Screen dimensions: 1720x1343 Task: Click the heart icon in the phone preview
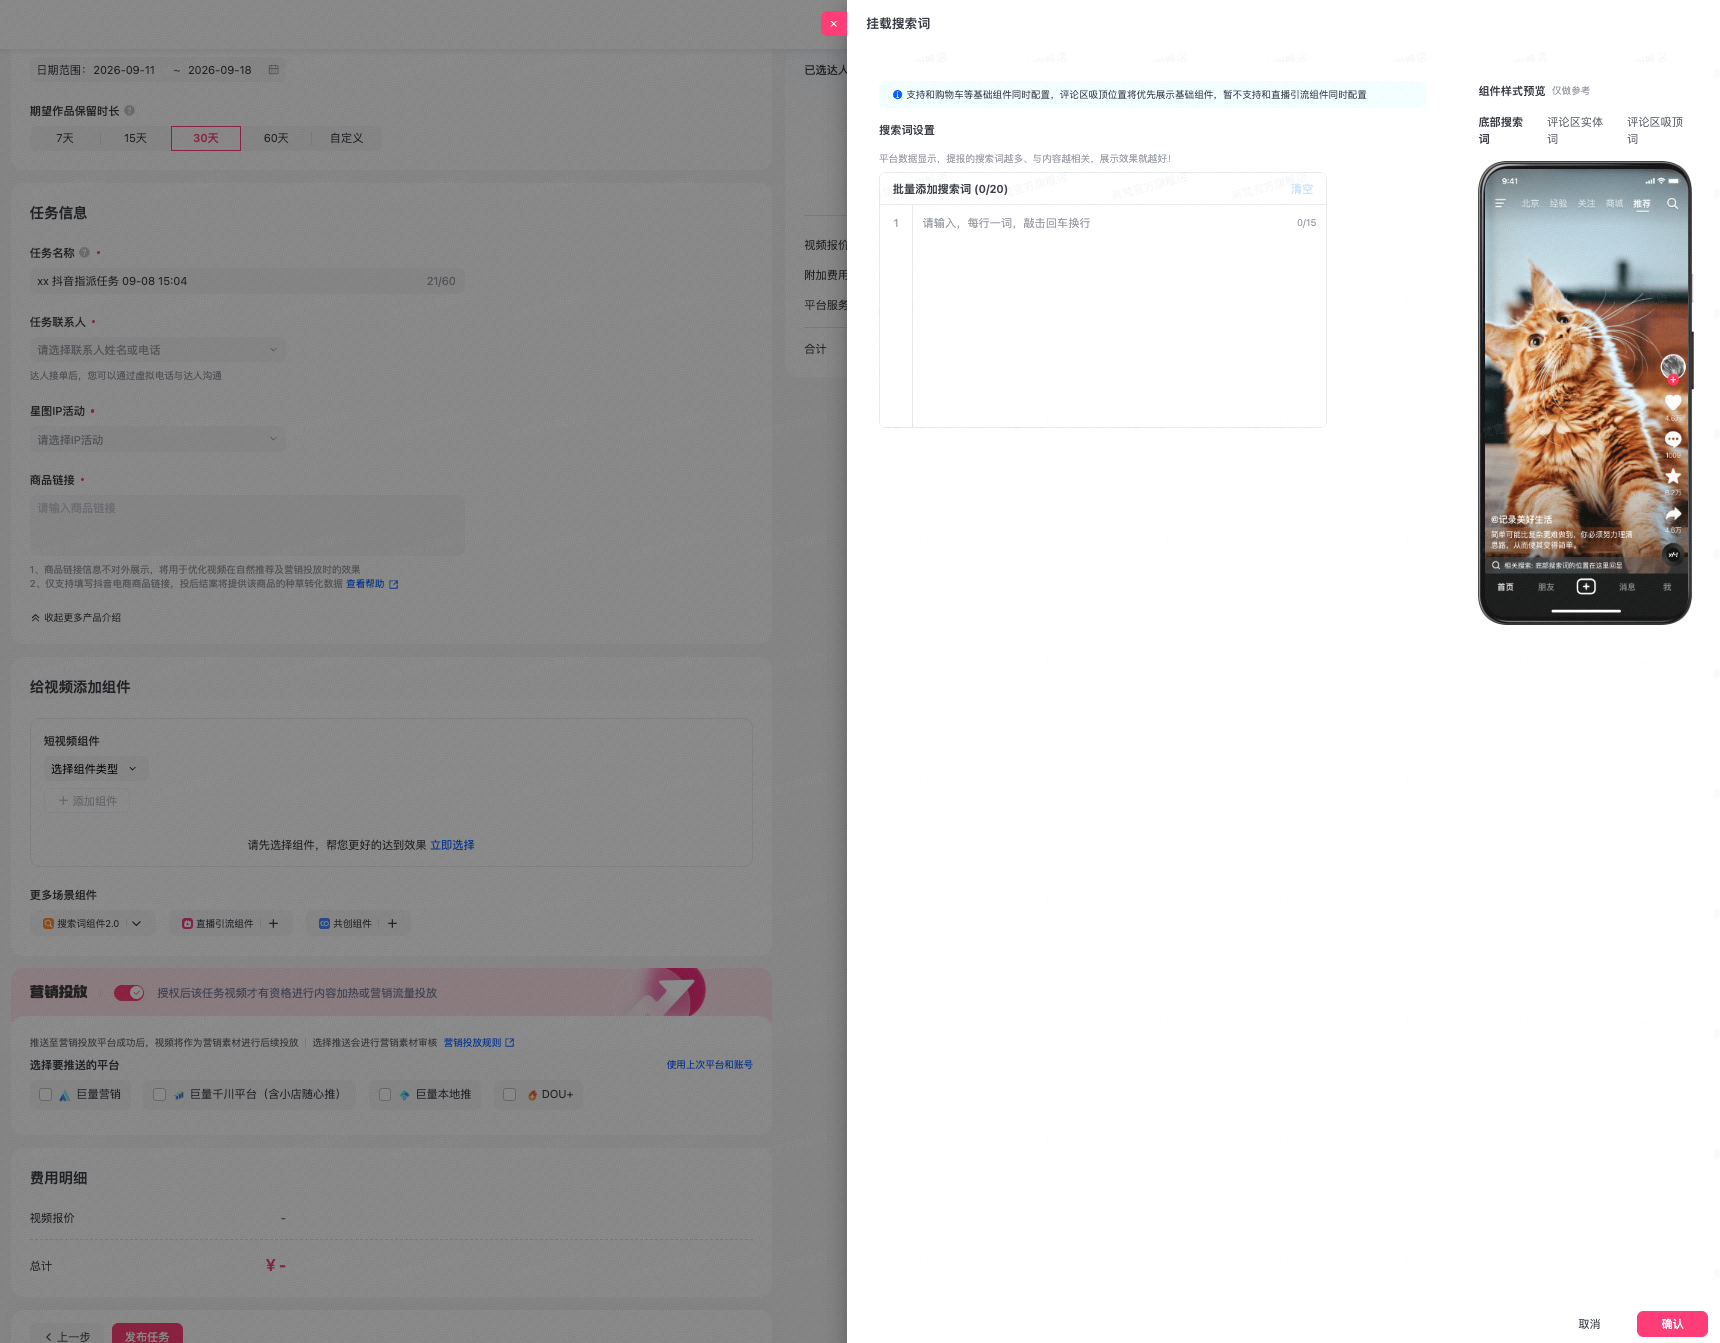pos(1673,402)
